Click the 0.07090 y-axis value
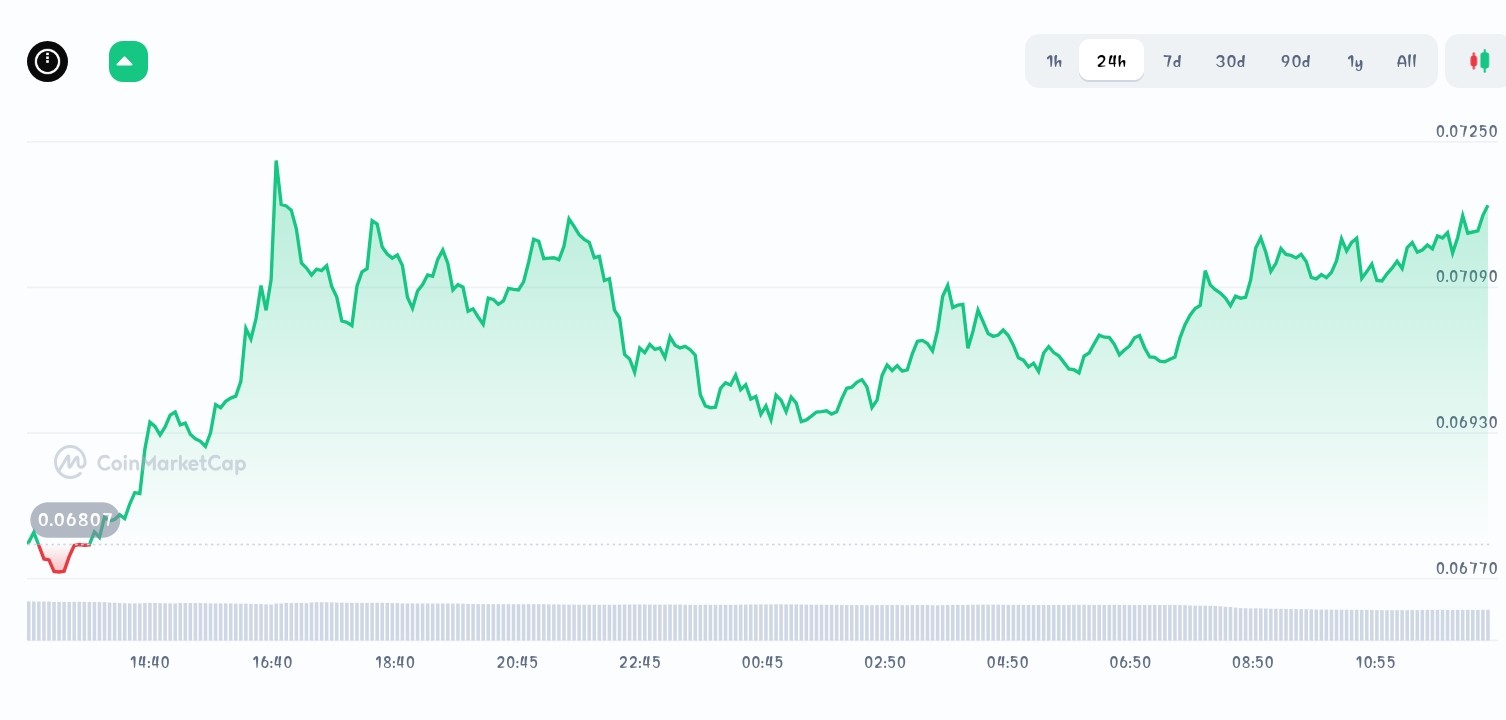 pyautogui.click(x=1467, y=276)
